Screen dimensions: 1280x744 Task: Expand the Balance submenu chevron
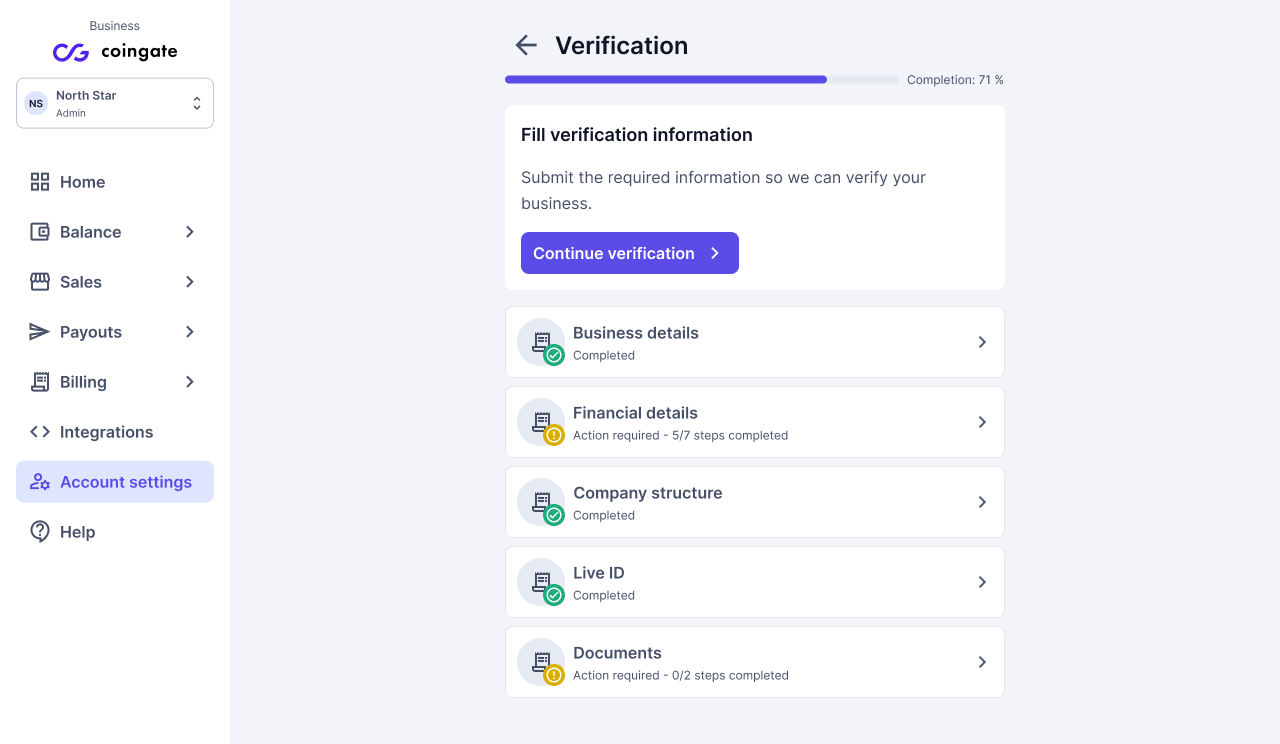click(190, 232)
